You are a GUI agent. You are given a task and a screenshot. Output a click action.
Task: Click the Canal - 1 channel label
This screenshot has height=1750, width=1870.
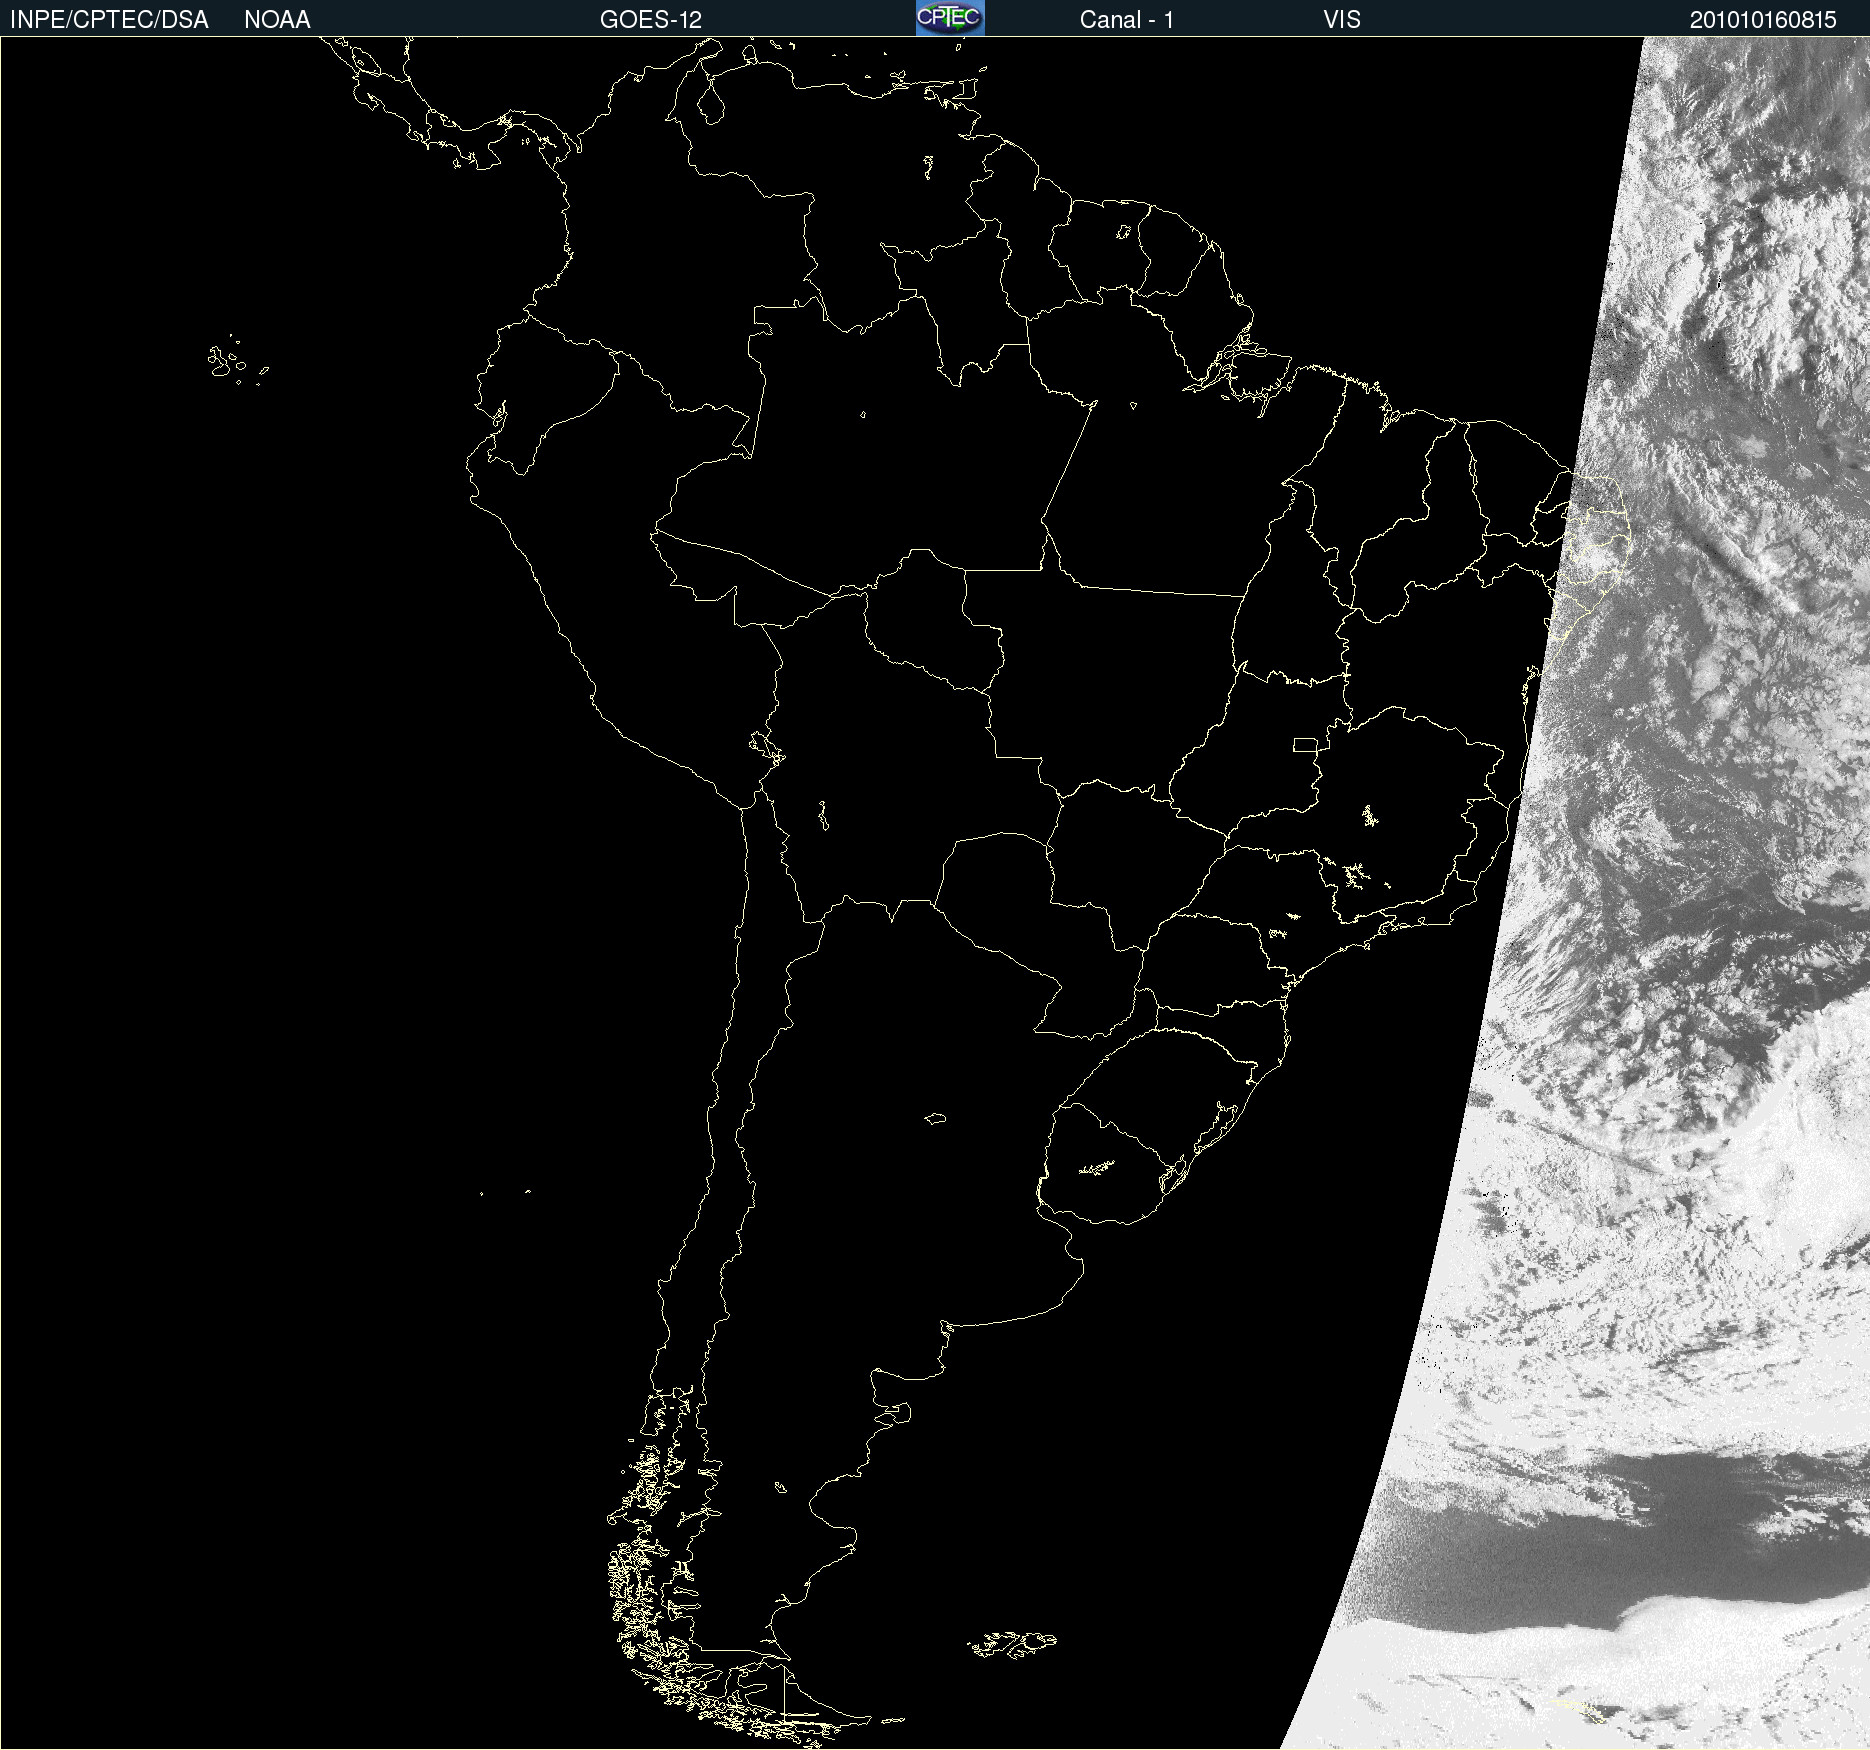point(1127,20)
